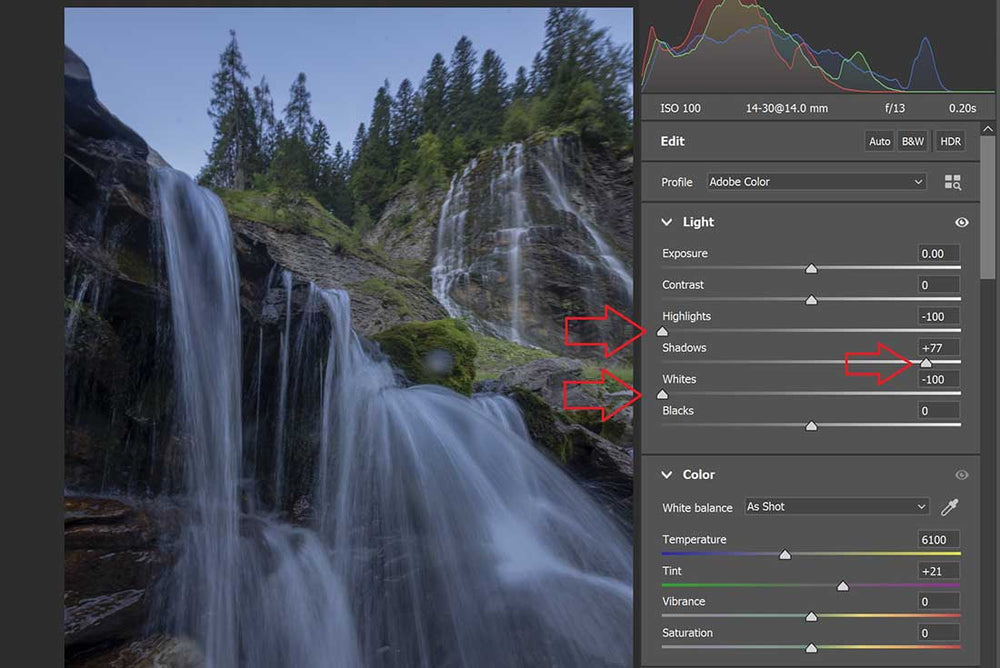Click the Highlights slider handle
This screenshot has height=668, width=1000.
(663, 331)
